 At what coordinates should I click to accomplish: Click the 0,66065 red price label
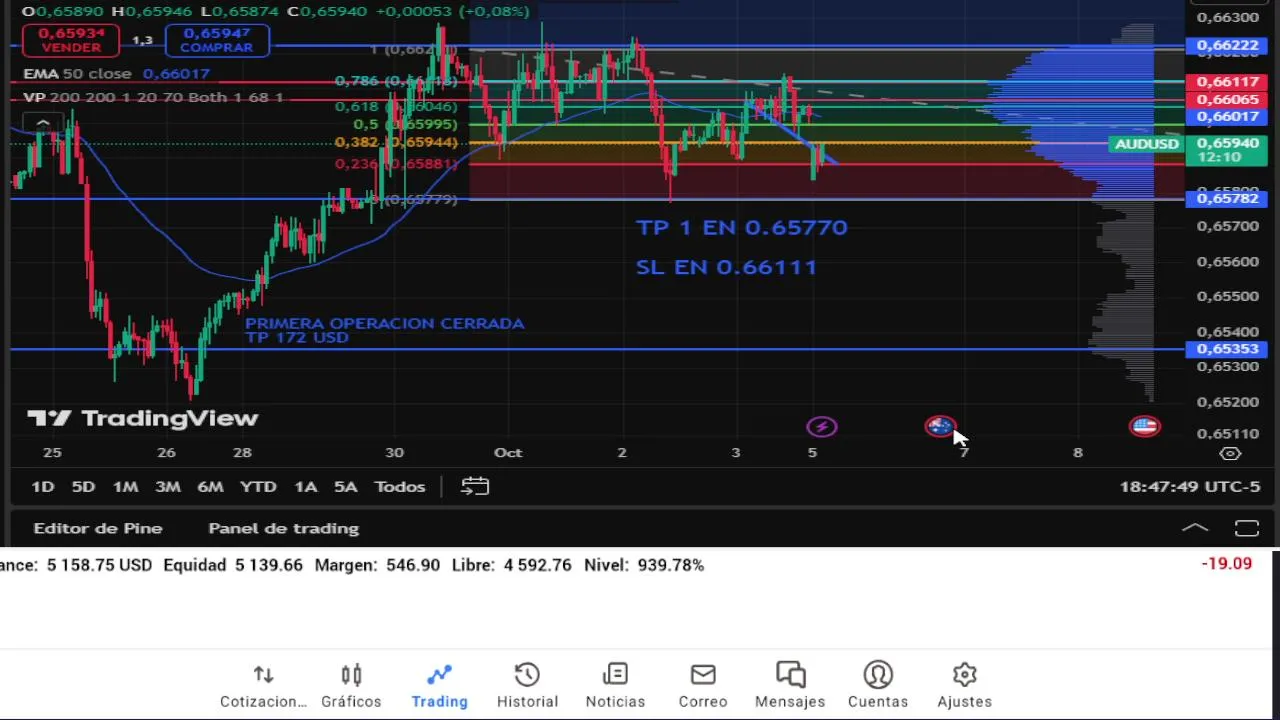click(1227, 100)
